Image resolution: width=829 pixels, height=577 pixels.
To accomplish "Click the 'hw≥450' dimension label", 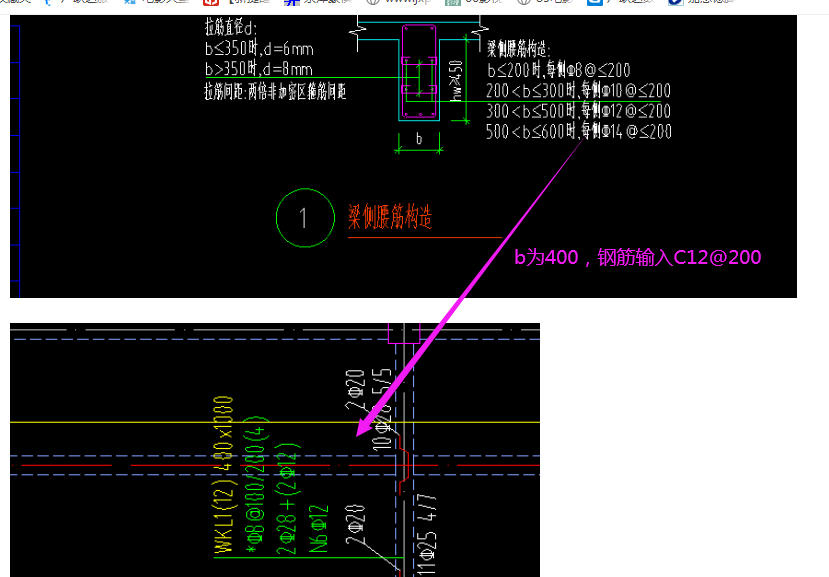I will coord(456,80).
